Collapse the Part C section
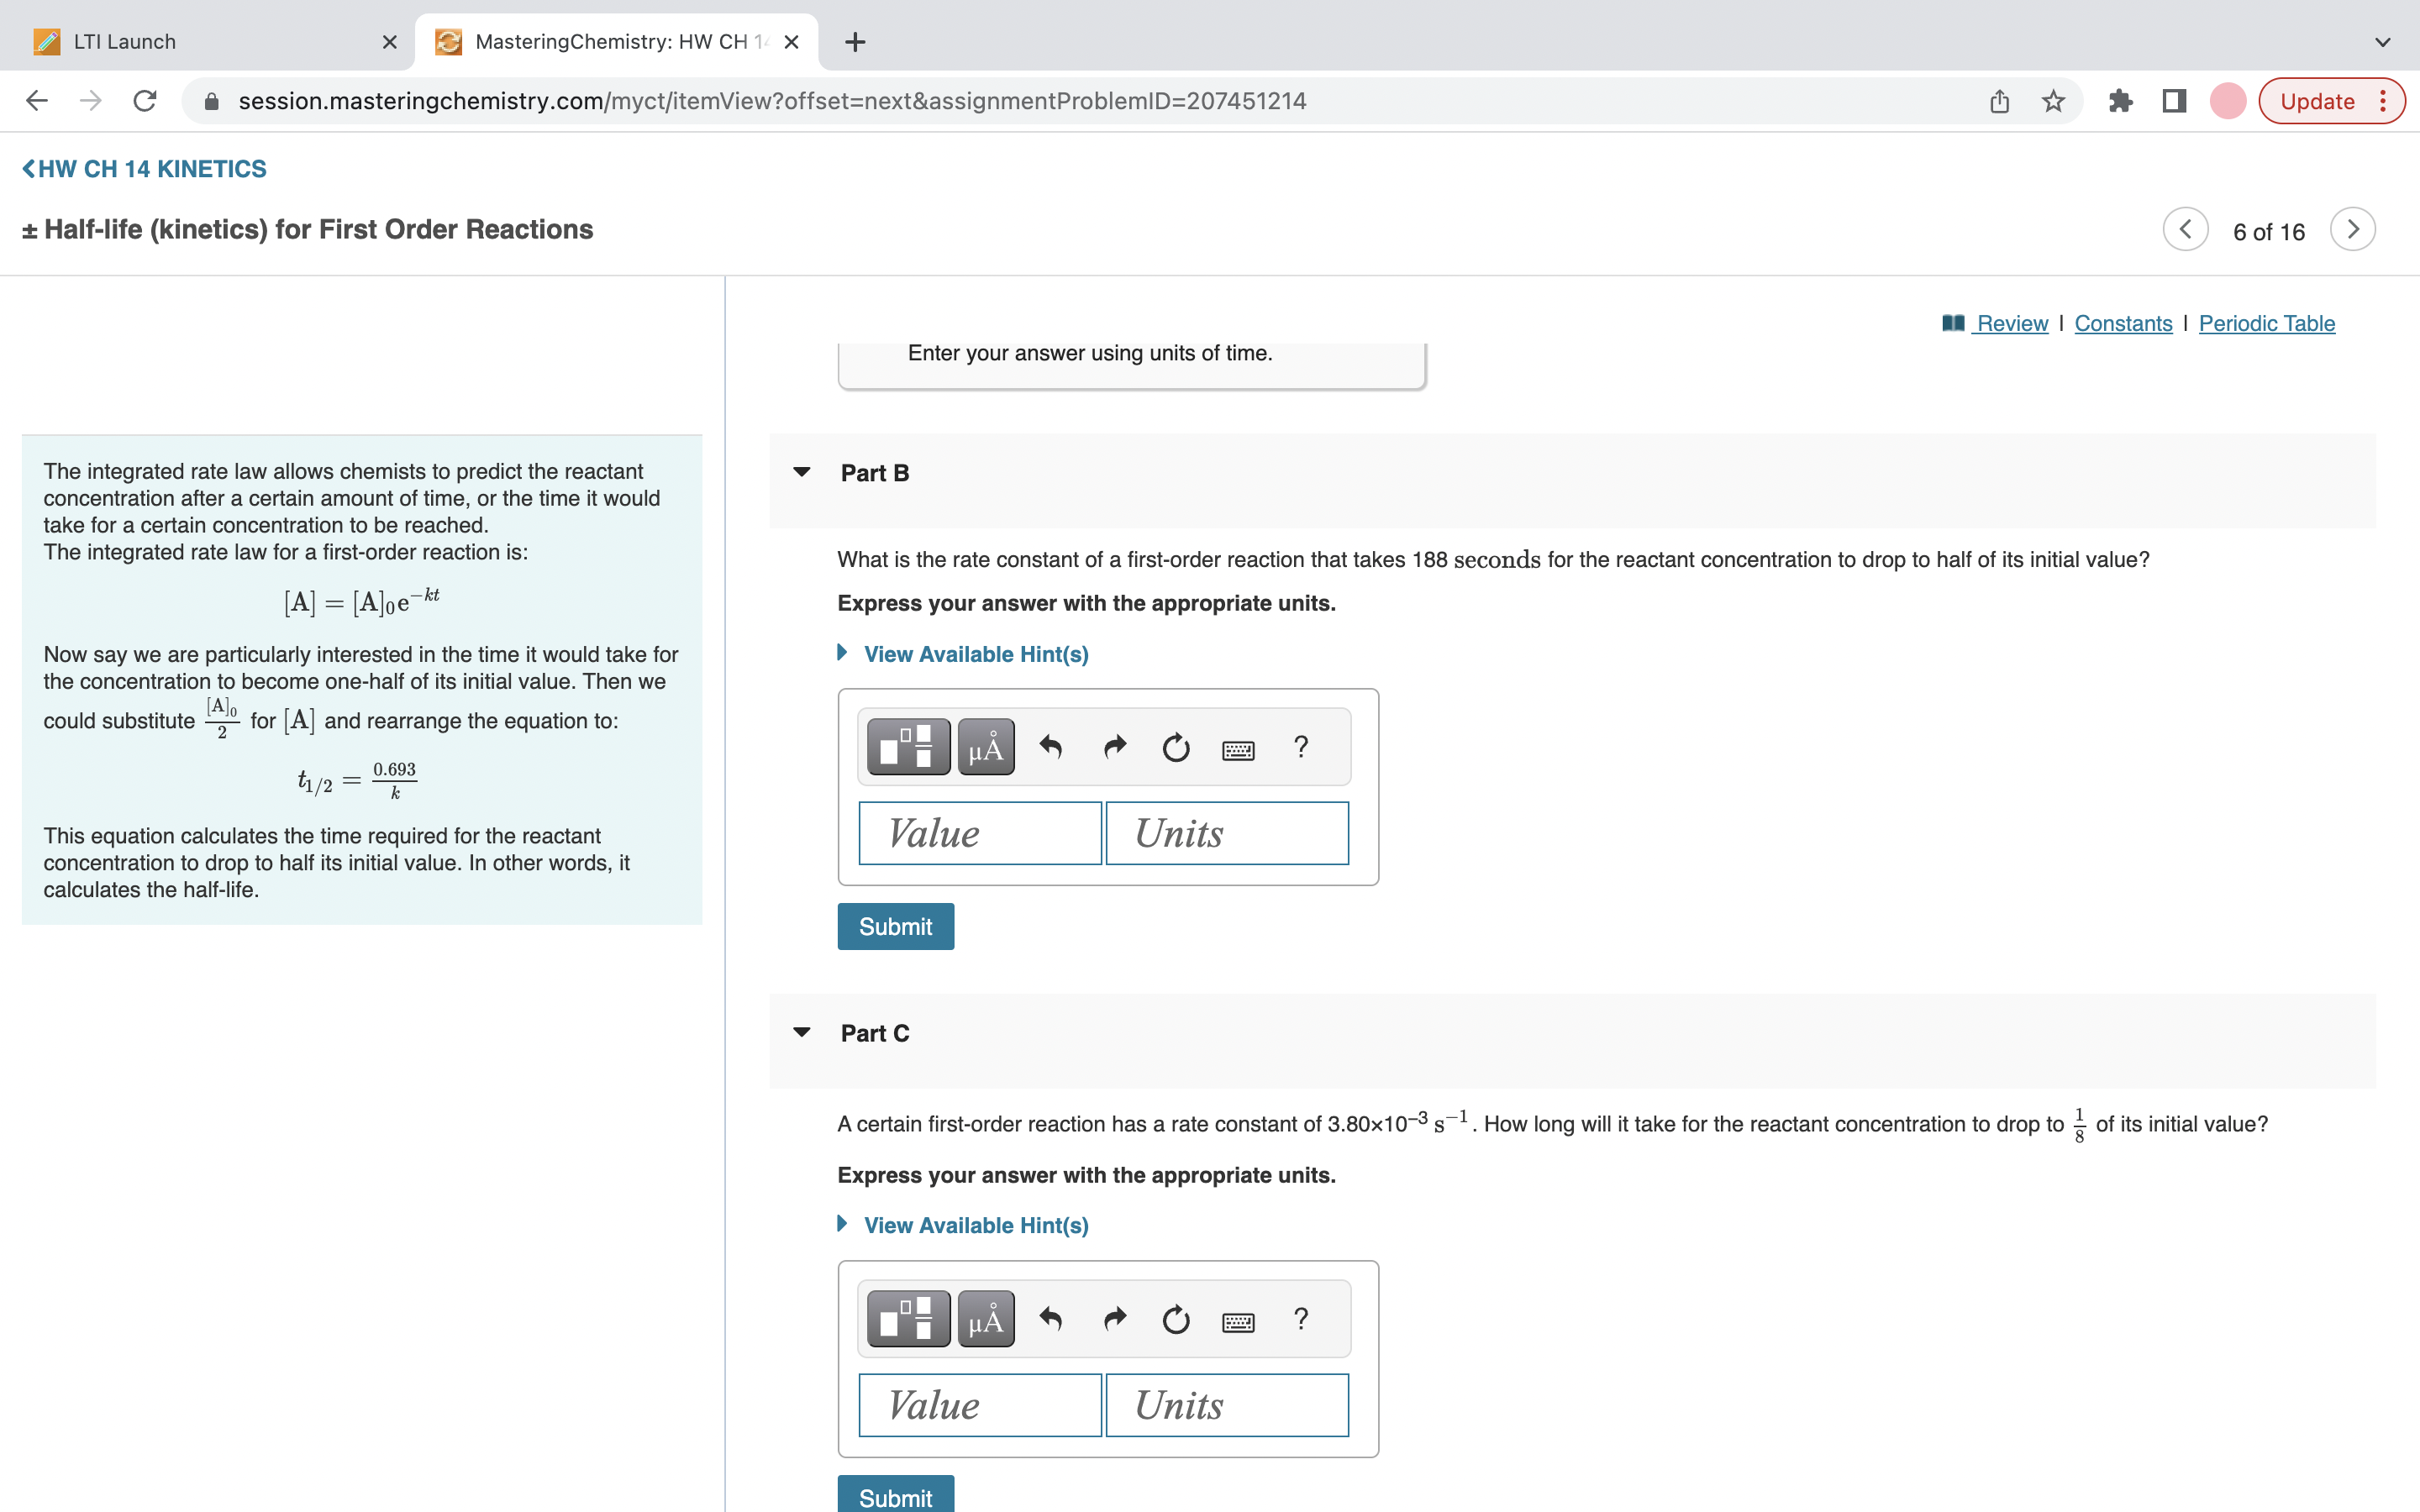2420x1512 pixels. [x=802, y=1032]
